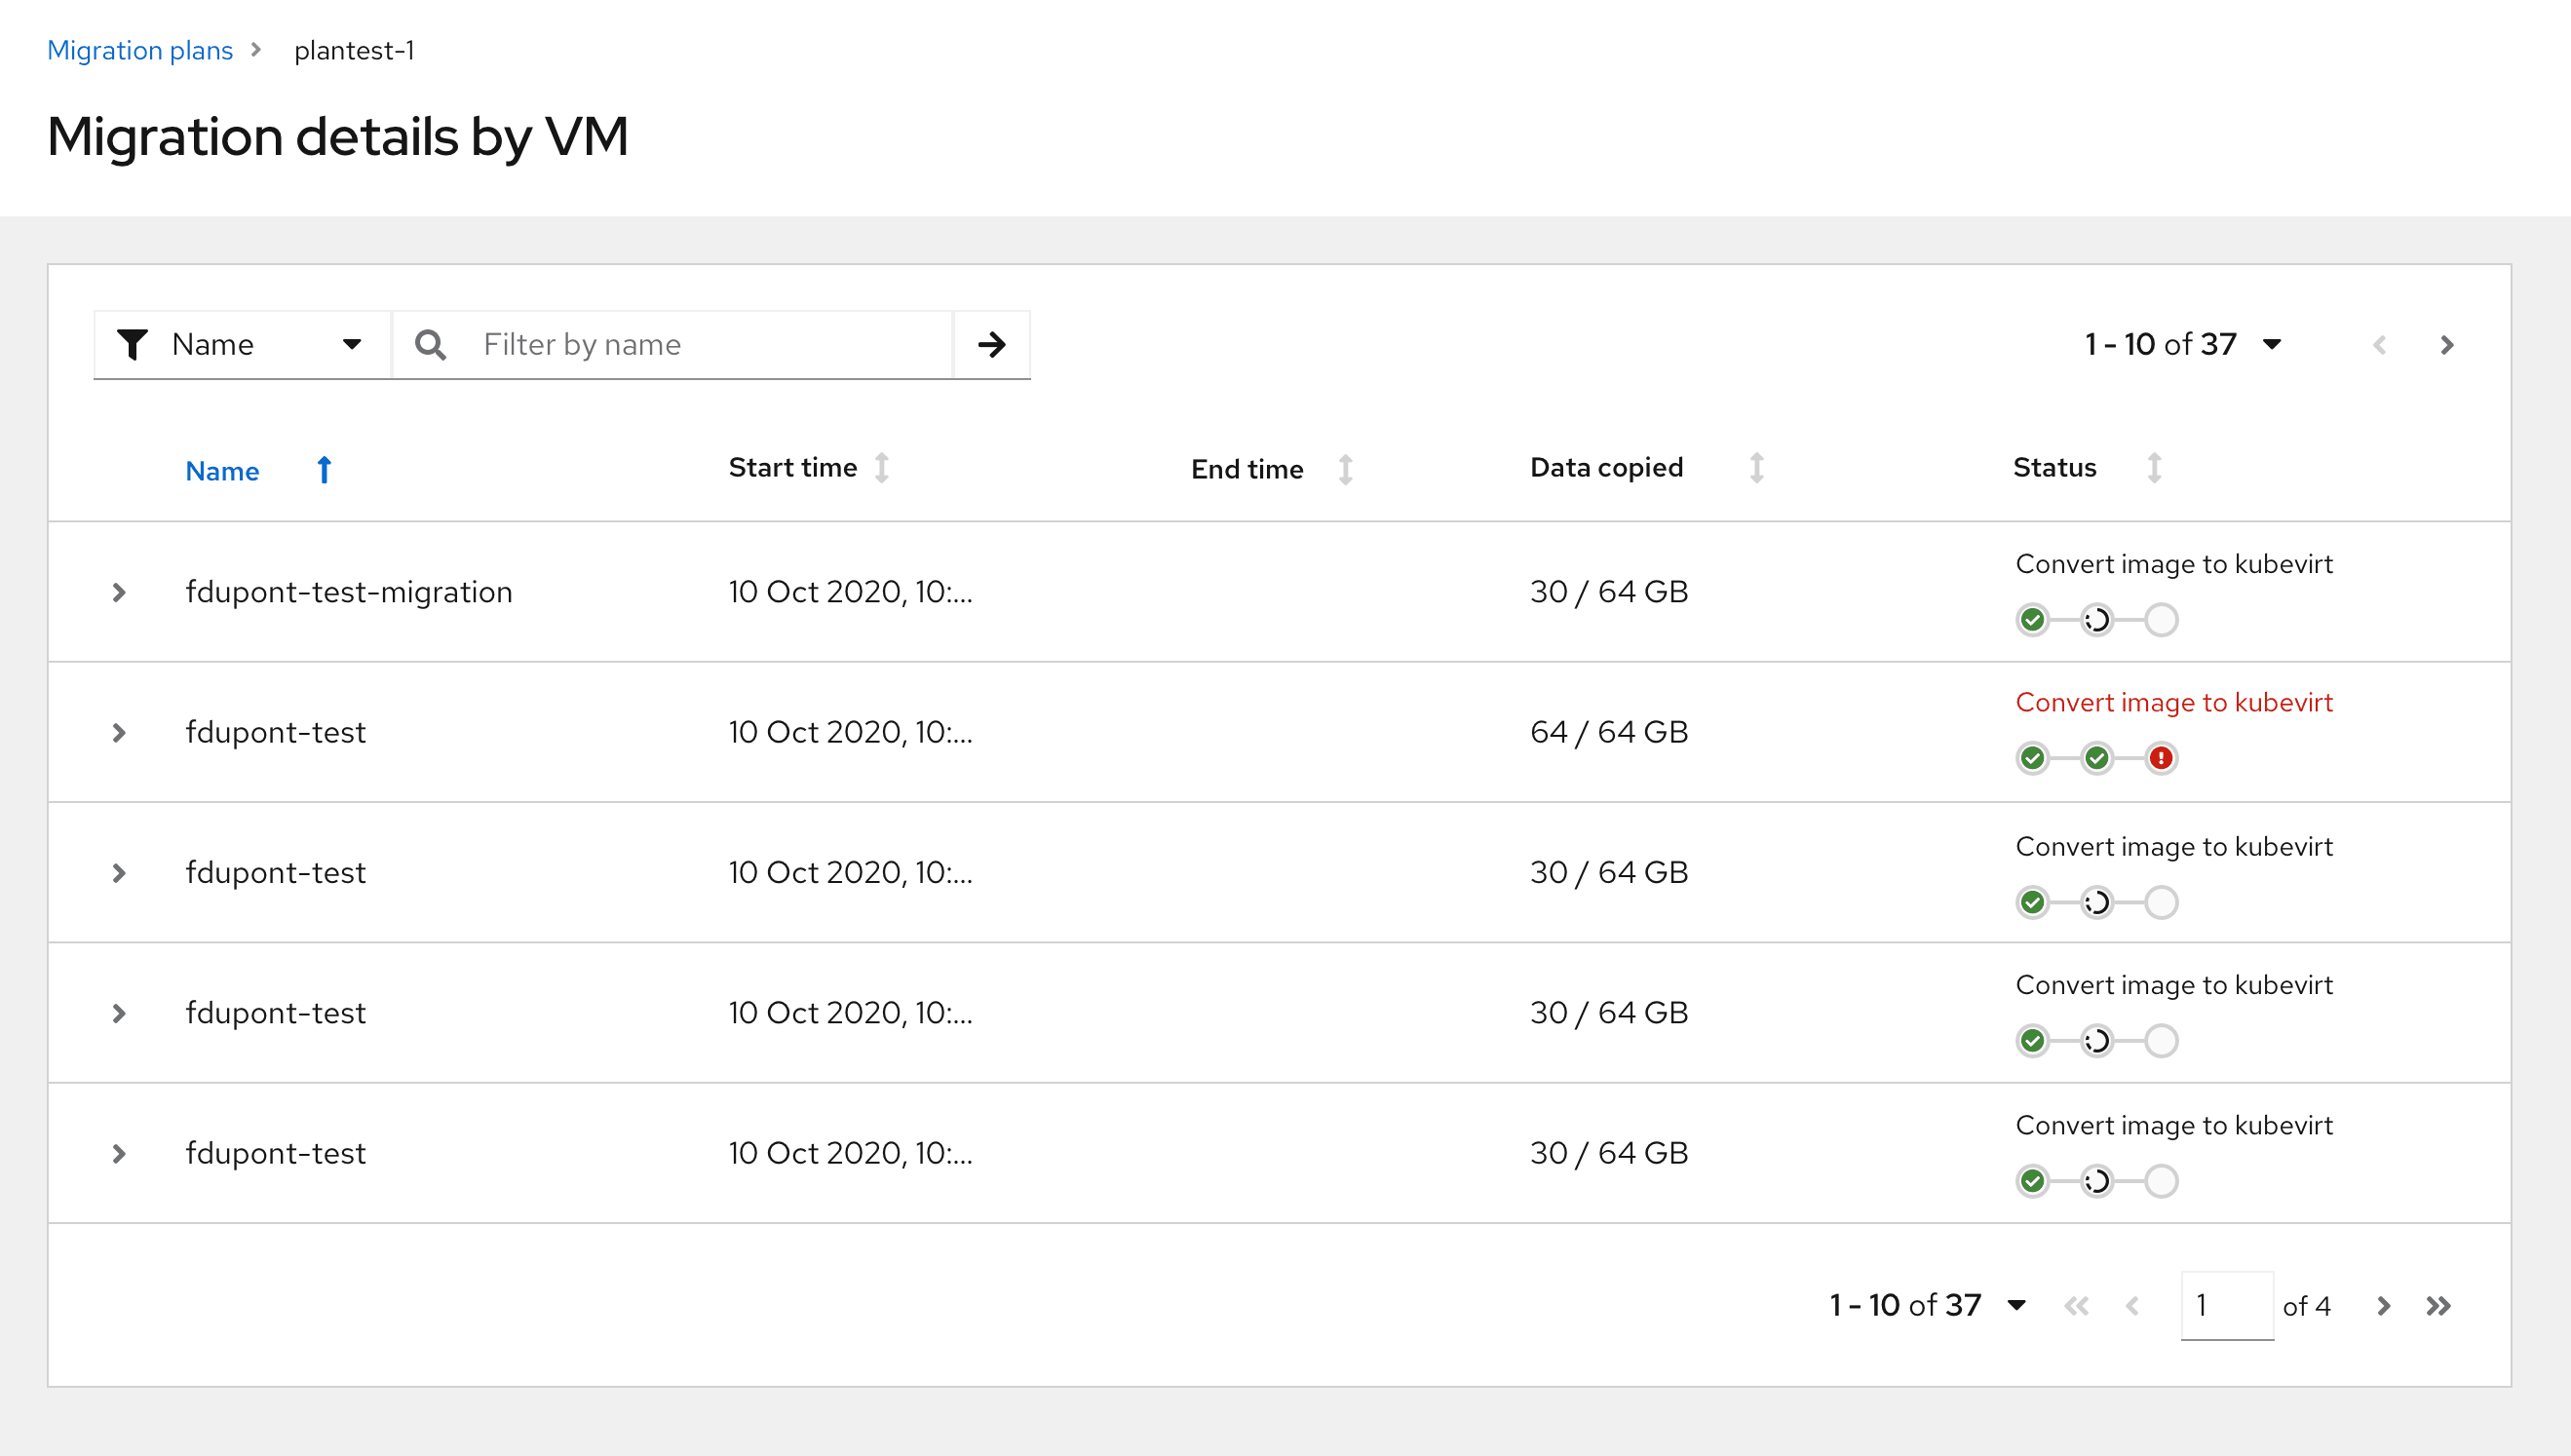Sort by End time column
The image size is (2571, 1456).
1247,469
